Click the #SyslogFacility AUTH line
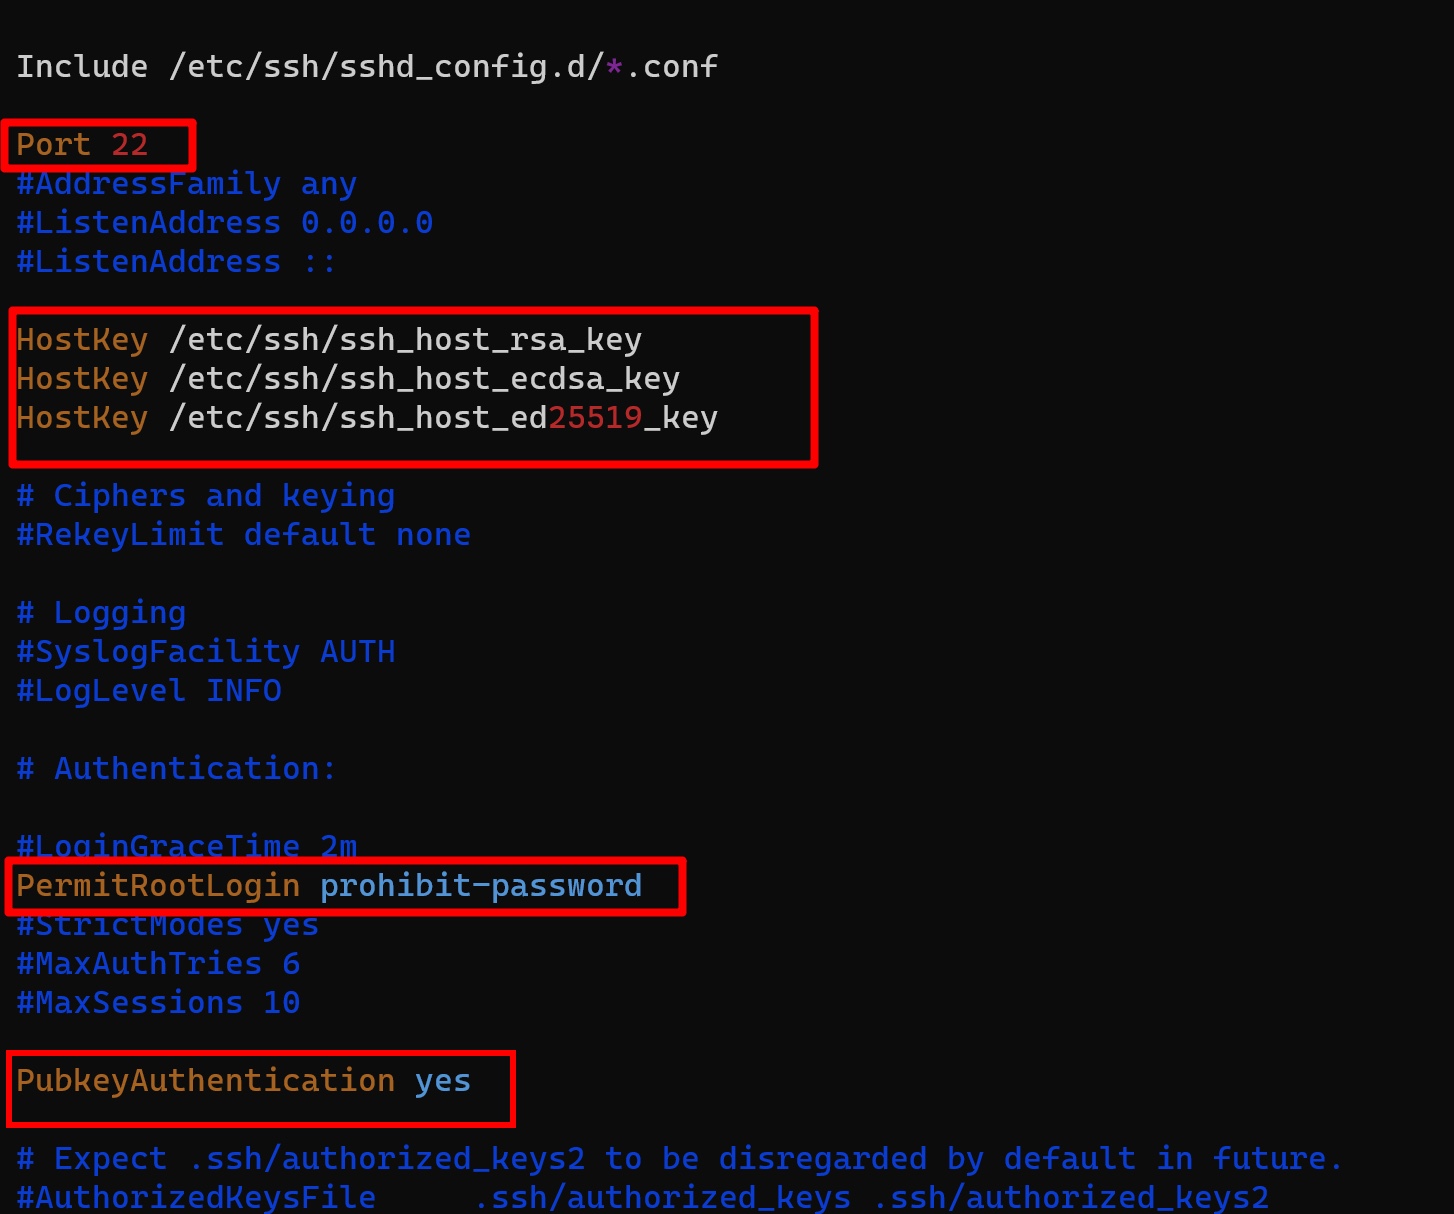Screen dimensions: 1454x1214 click(x=205, y=652)
